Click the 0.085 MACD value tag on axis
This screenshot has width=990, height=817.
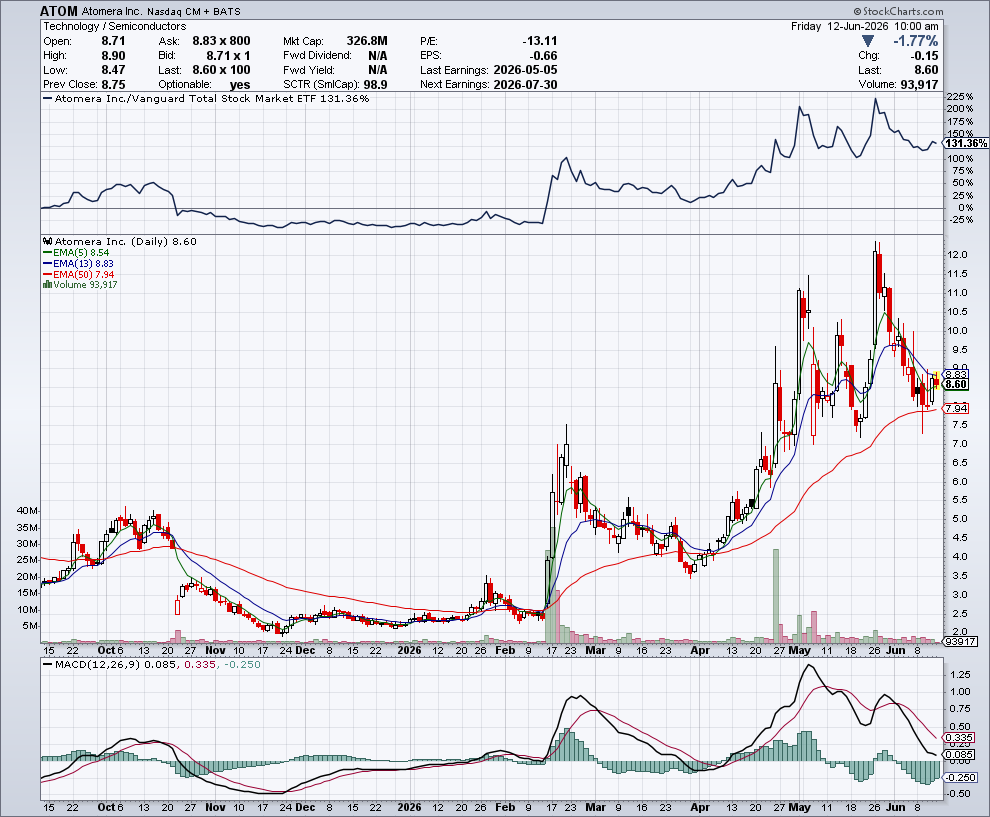coord(959,754)
